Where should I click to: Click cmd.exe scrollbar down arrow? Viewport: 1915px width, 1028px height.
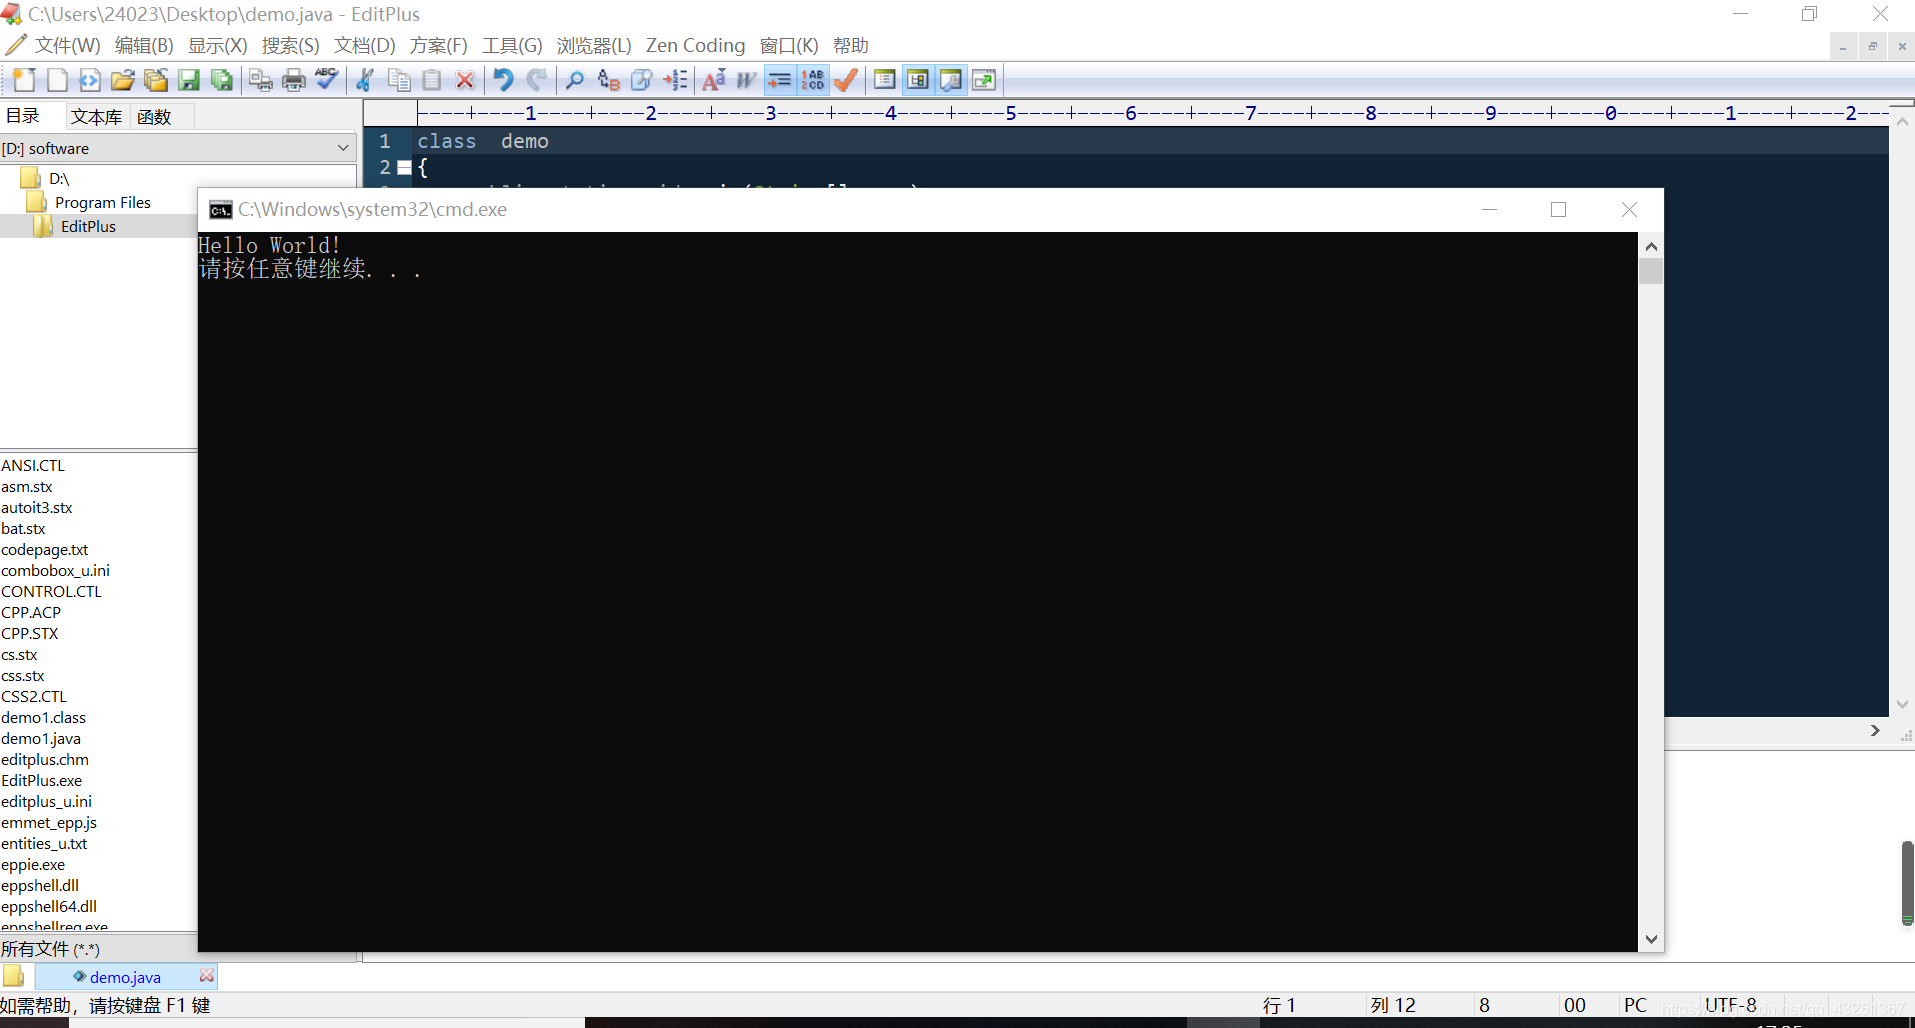[x=1651, y=939]
